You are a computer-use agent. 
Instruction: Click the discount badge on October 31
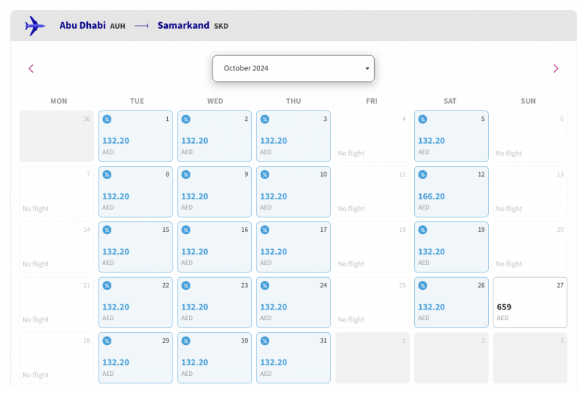265,341
